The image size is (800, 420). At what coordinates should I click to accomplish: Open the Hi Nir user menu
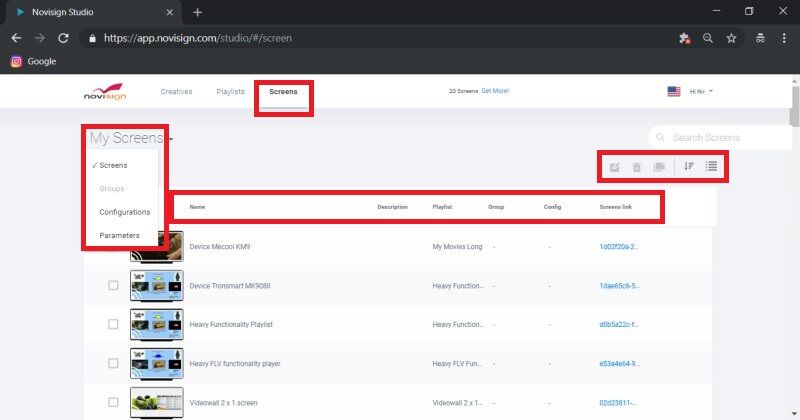click(701, 91)
